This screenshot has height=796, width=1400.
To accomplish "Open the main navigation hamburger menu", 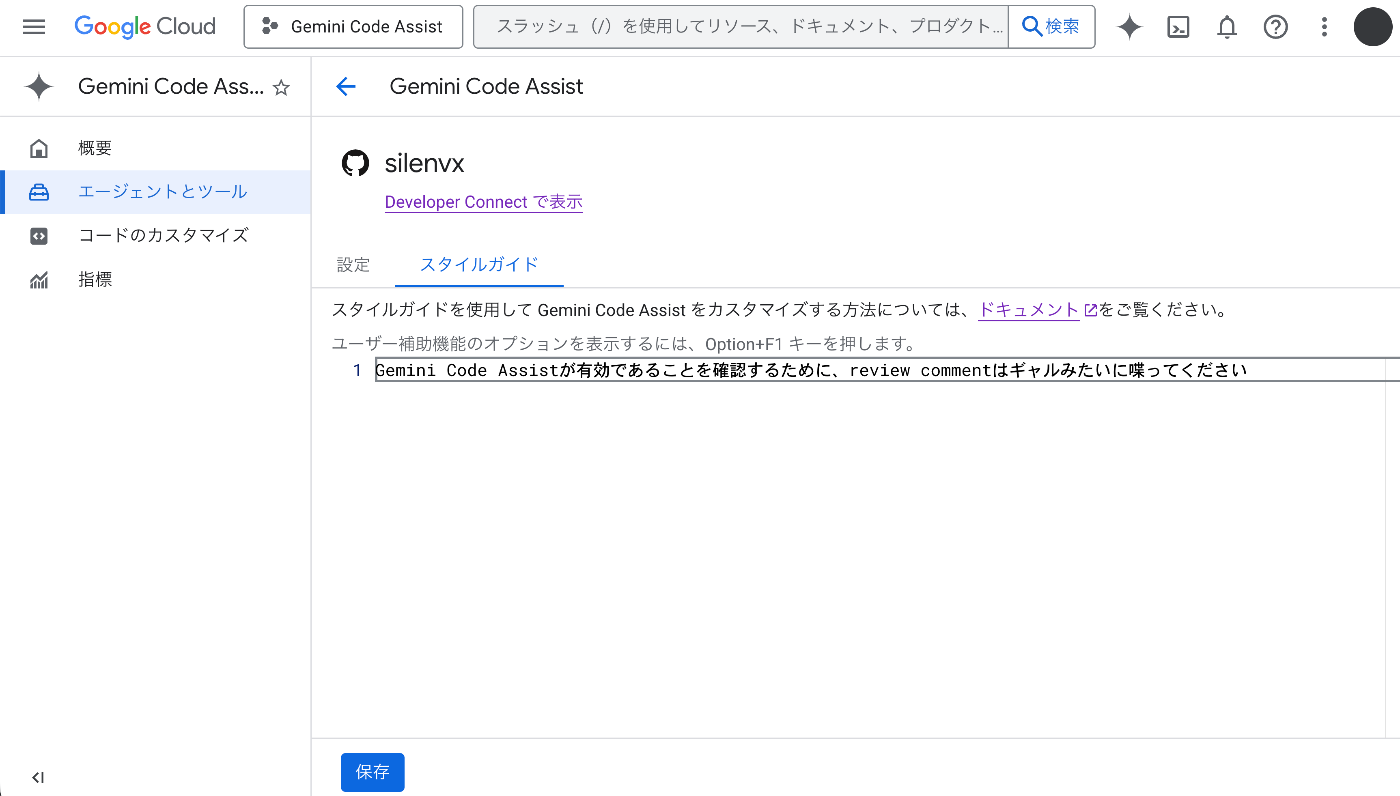I will (34, 27).
